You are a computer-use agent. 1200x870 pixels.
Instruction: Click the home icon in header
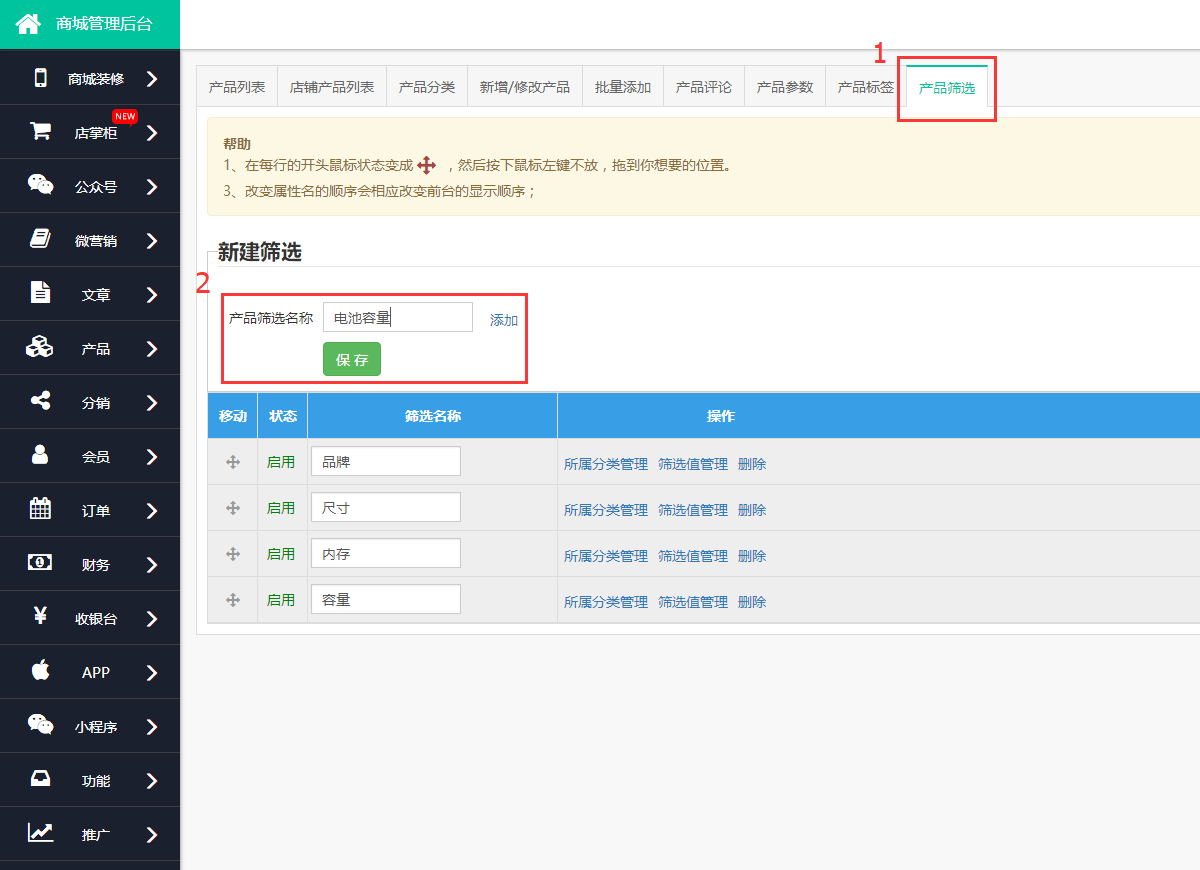pos(28,24)
